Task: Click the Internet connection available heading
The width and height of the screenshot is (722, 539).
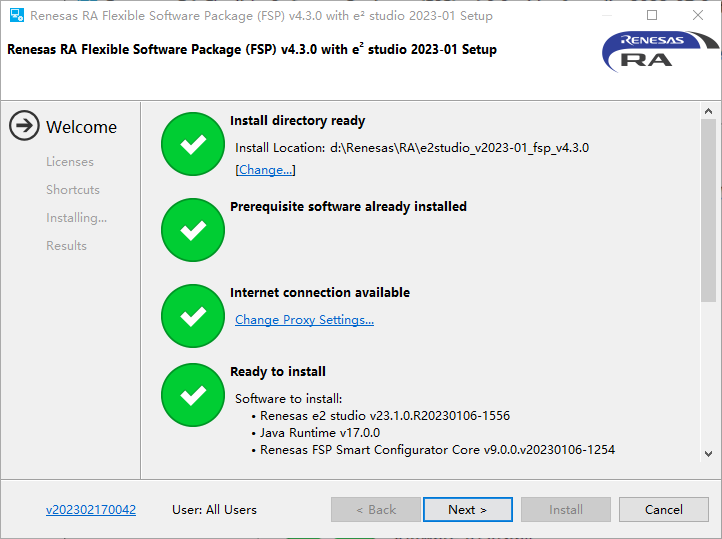Action: pyautogui.click(x=320, y=293)
